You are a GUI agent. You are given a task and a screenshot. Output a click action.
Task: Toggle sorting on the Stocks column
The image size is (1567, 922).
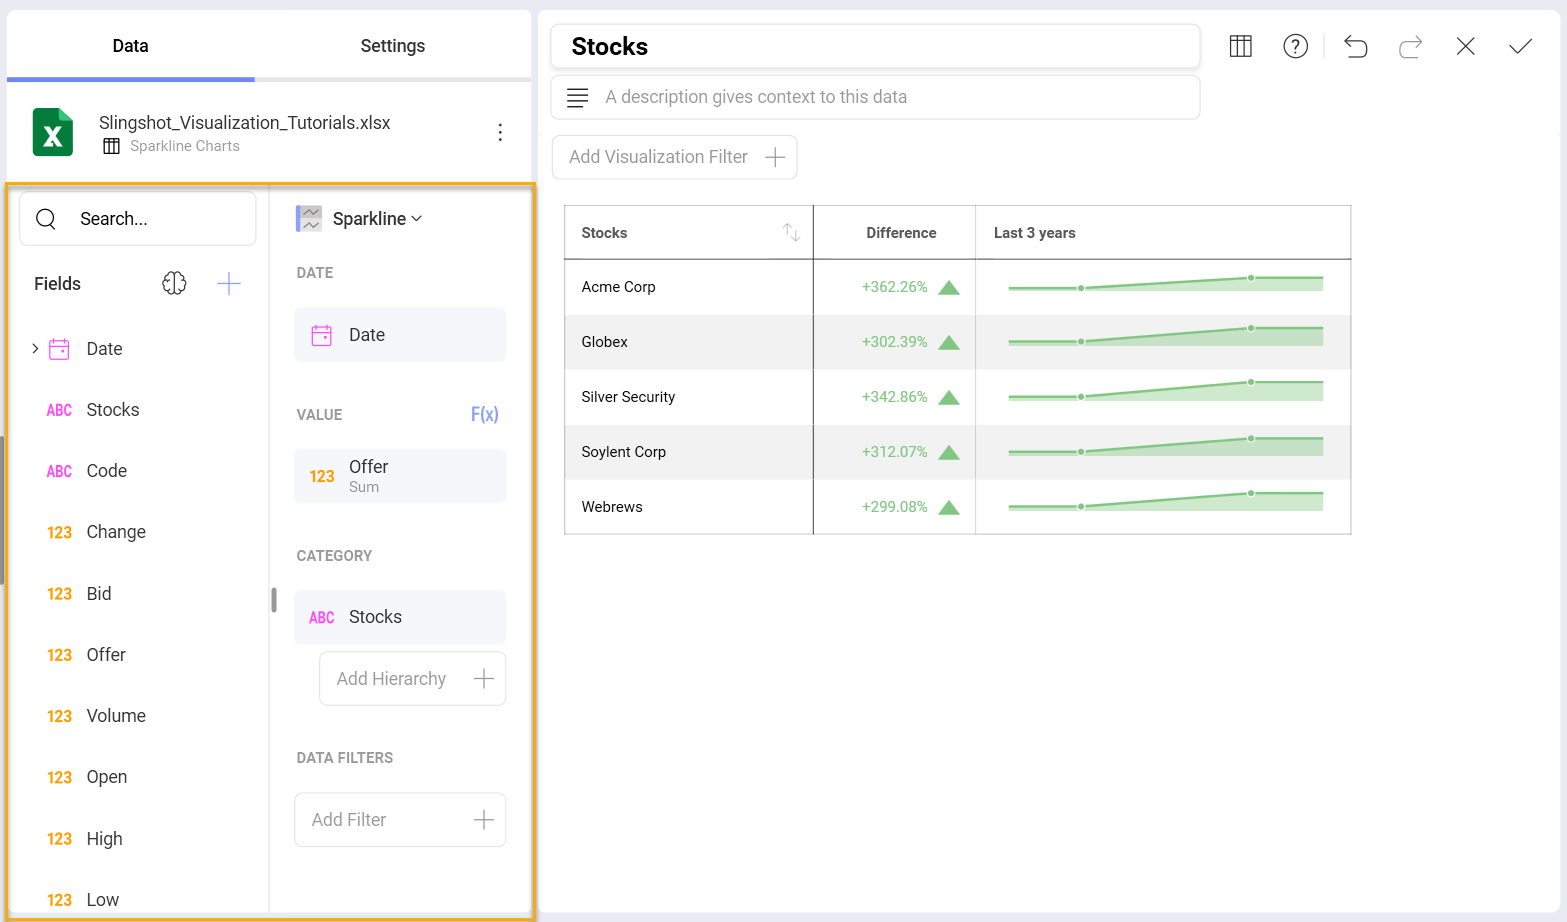[x=791, y=232]
